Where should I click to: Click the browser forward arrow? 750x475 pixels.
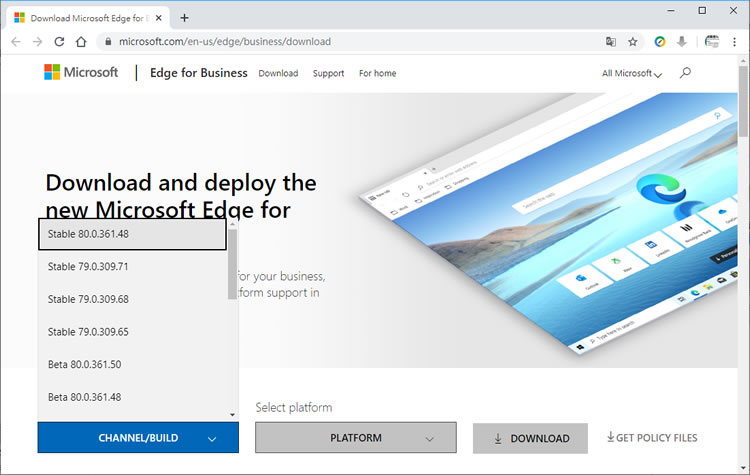37,42
